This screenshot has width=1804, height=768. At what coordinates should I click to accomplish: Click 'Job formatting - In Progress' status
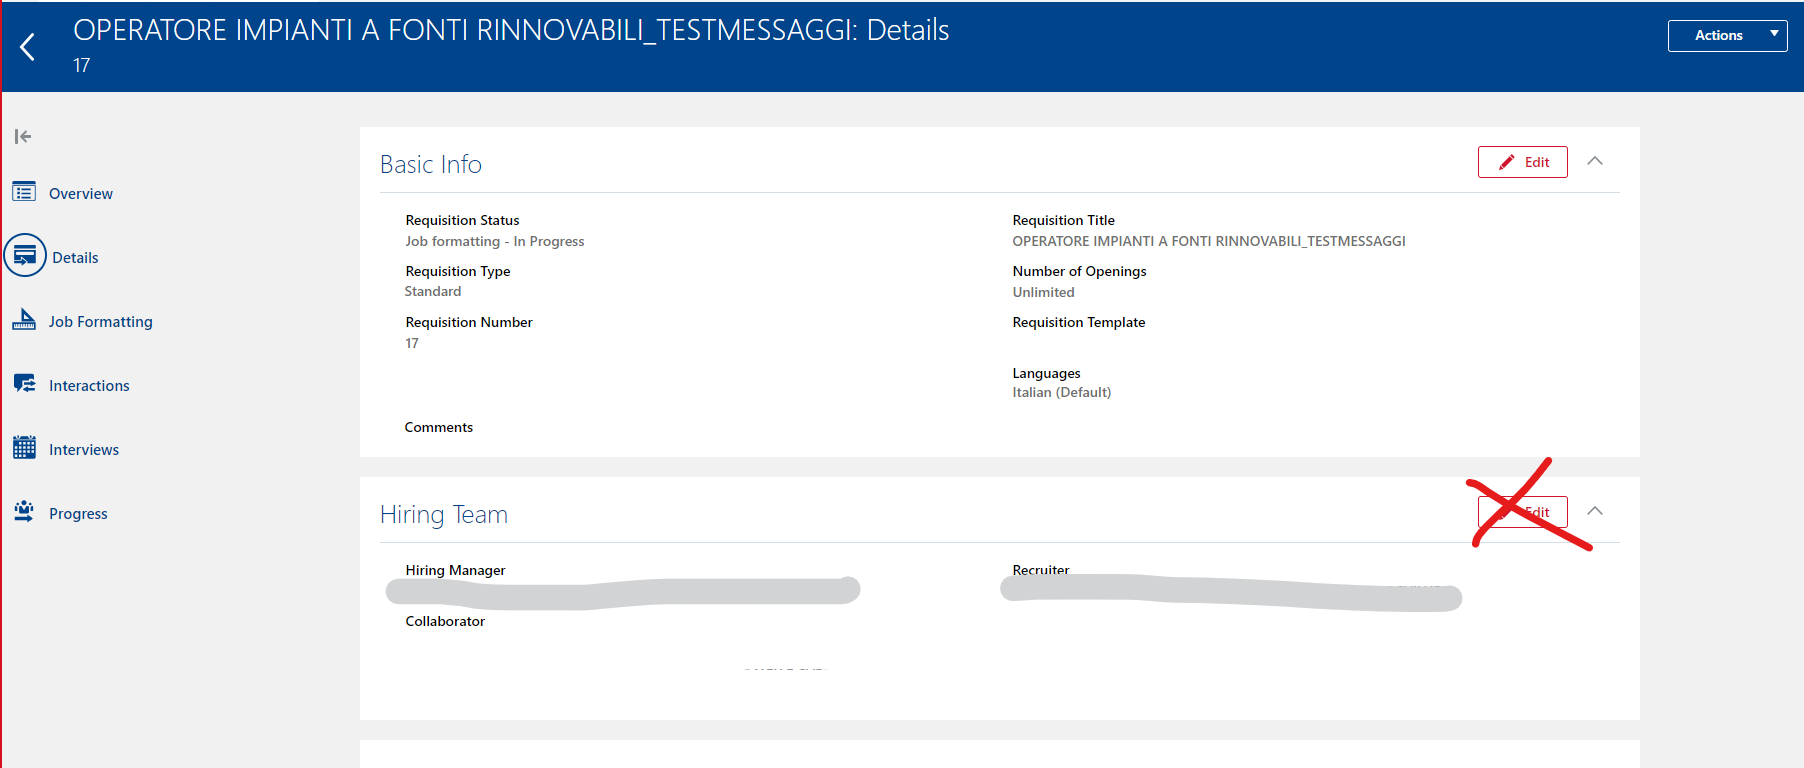[494, 241]
